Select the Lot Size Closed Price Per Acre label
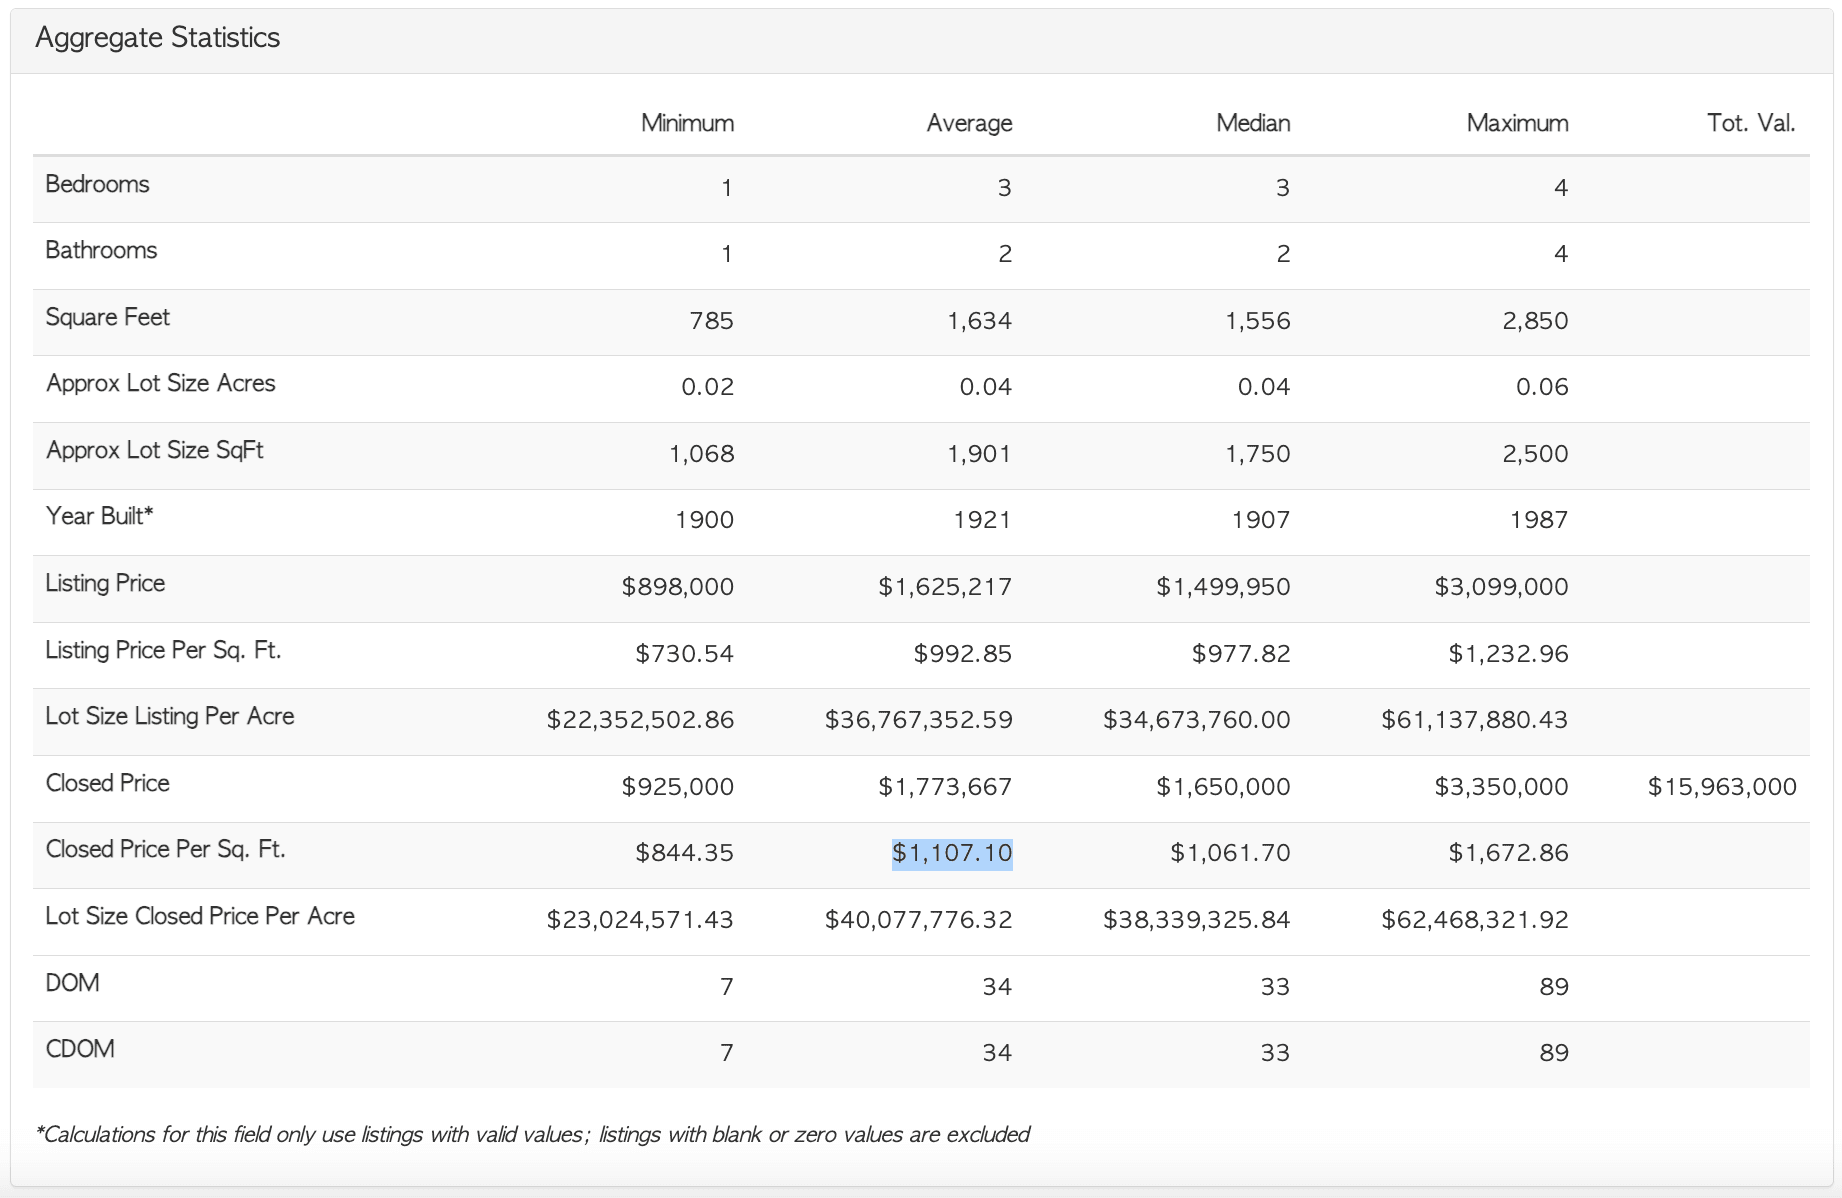This screenshot has height=1198, width=1842. click(x=200, y=916)
